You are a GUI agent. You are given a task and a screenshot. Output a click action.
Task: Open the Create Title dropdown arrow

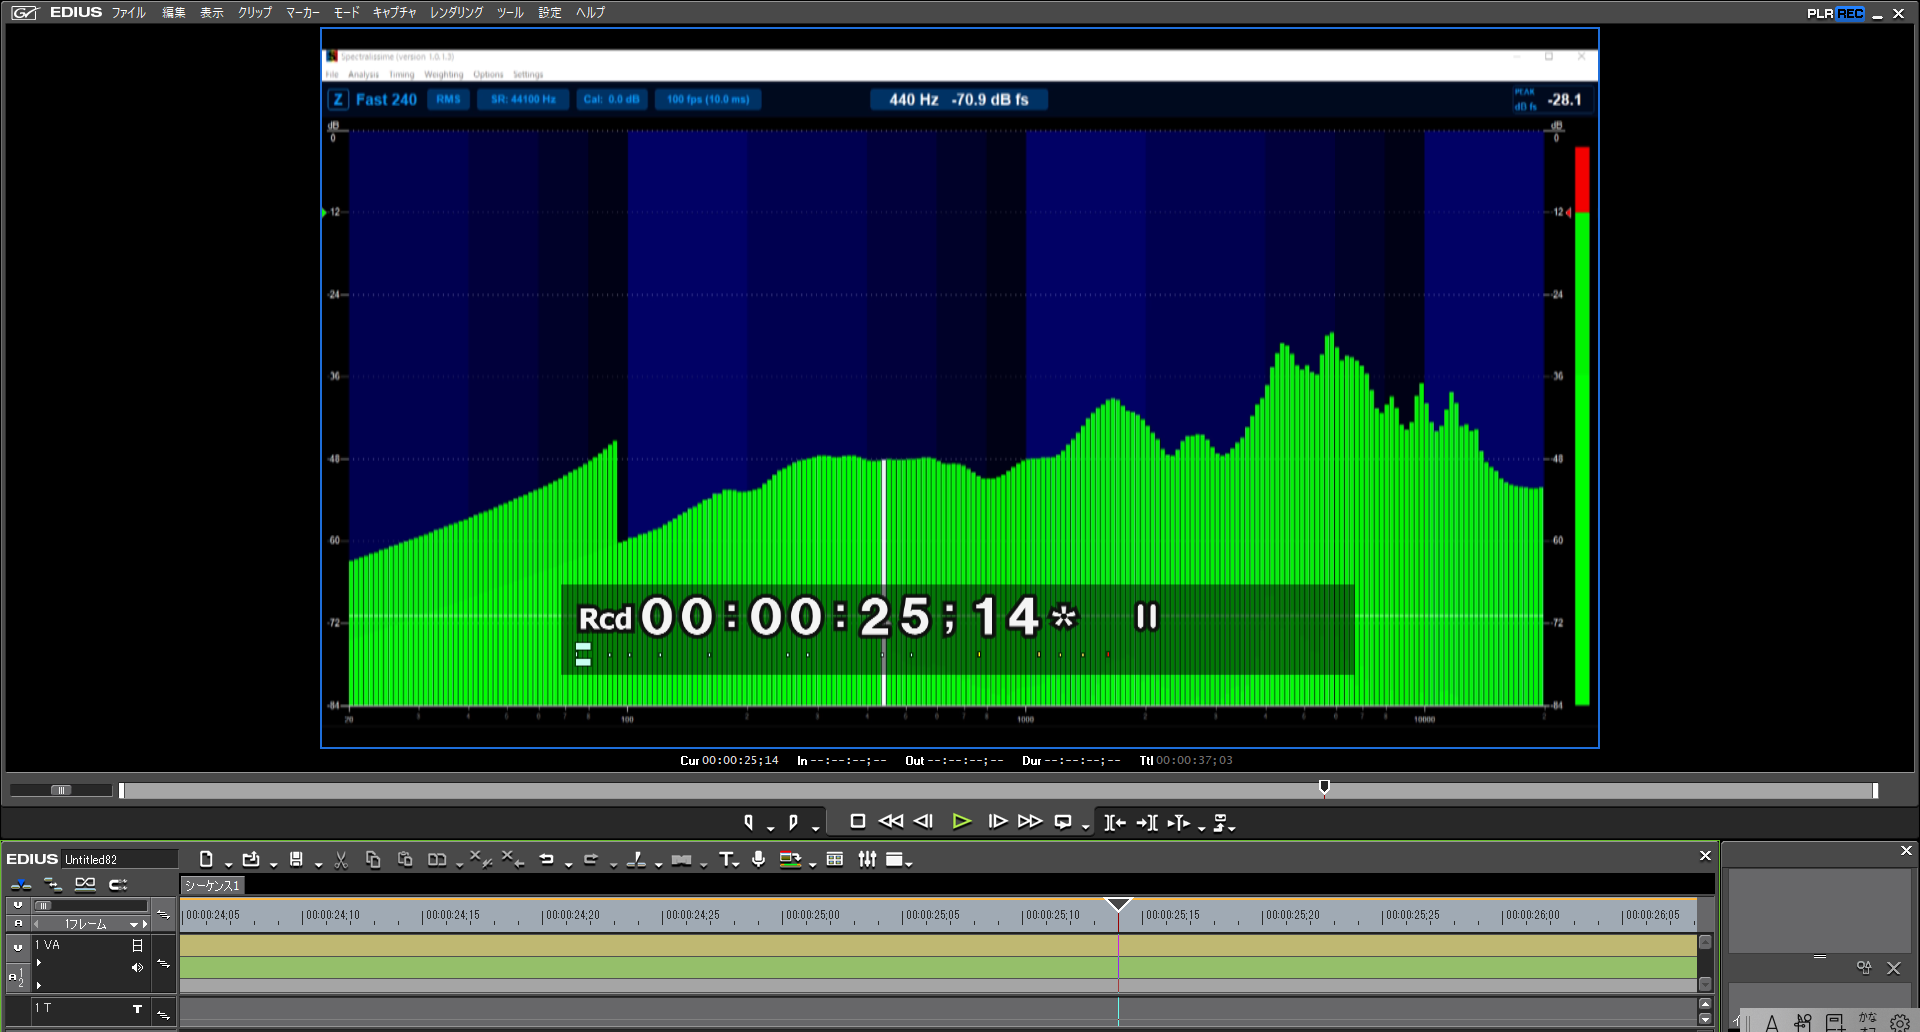click(x=737, y=864)
